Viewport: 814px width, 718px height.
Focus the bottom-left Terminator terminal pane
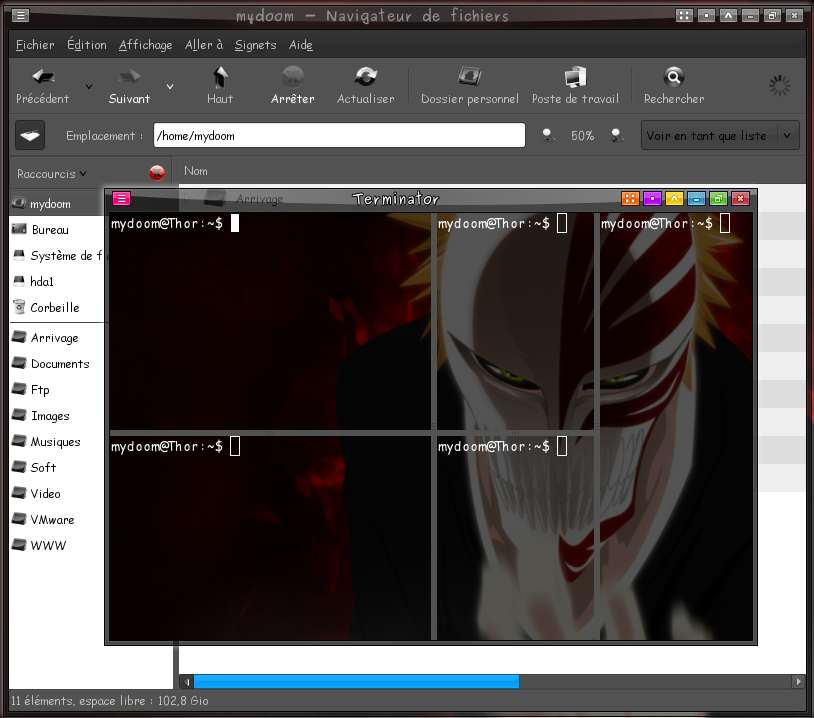pos(270,538)
